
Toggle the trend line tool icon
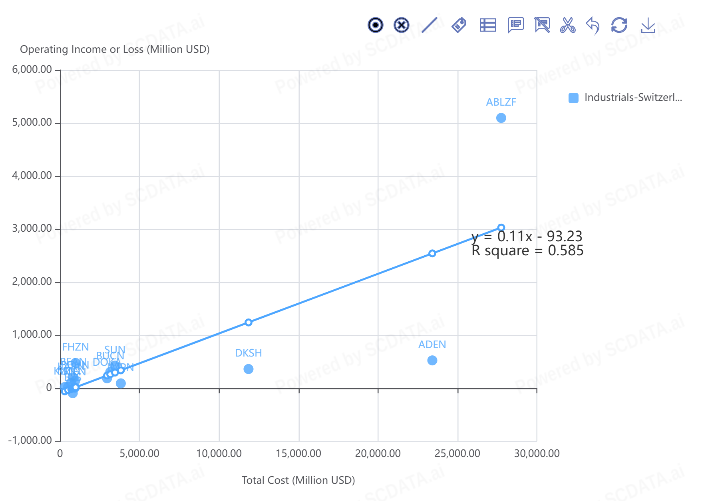coord(430,25)
